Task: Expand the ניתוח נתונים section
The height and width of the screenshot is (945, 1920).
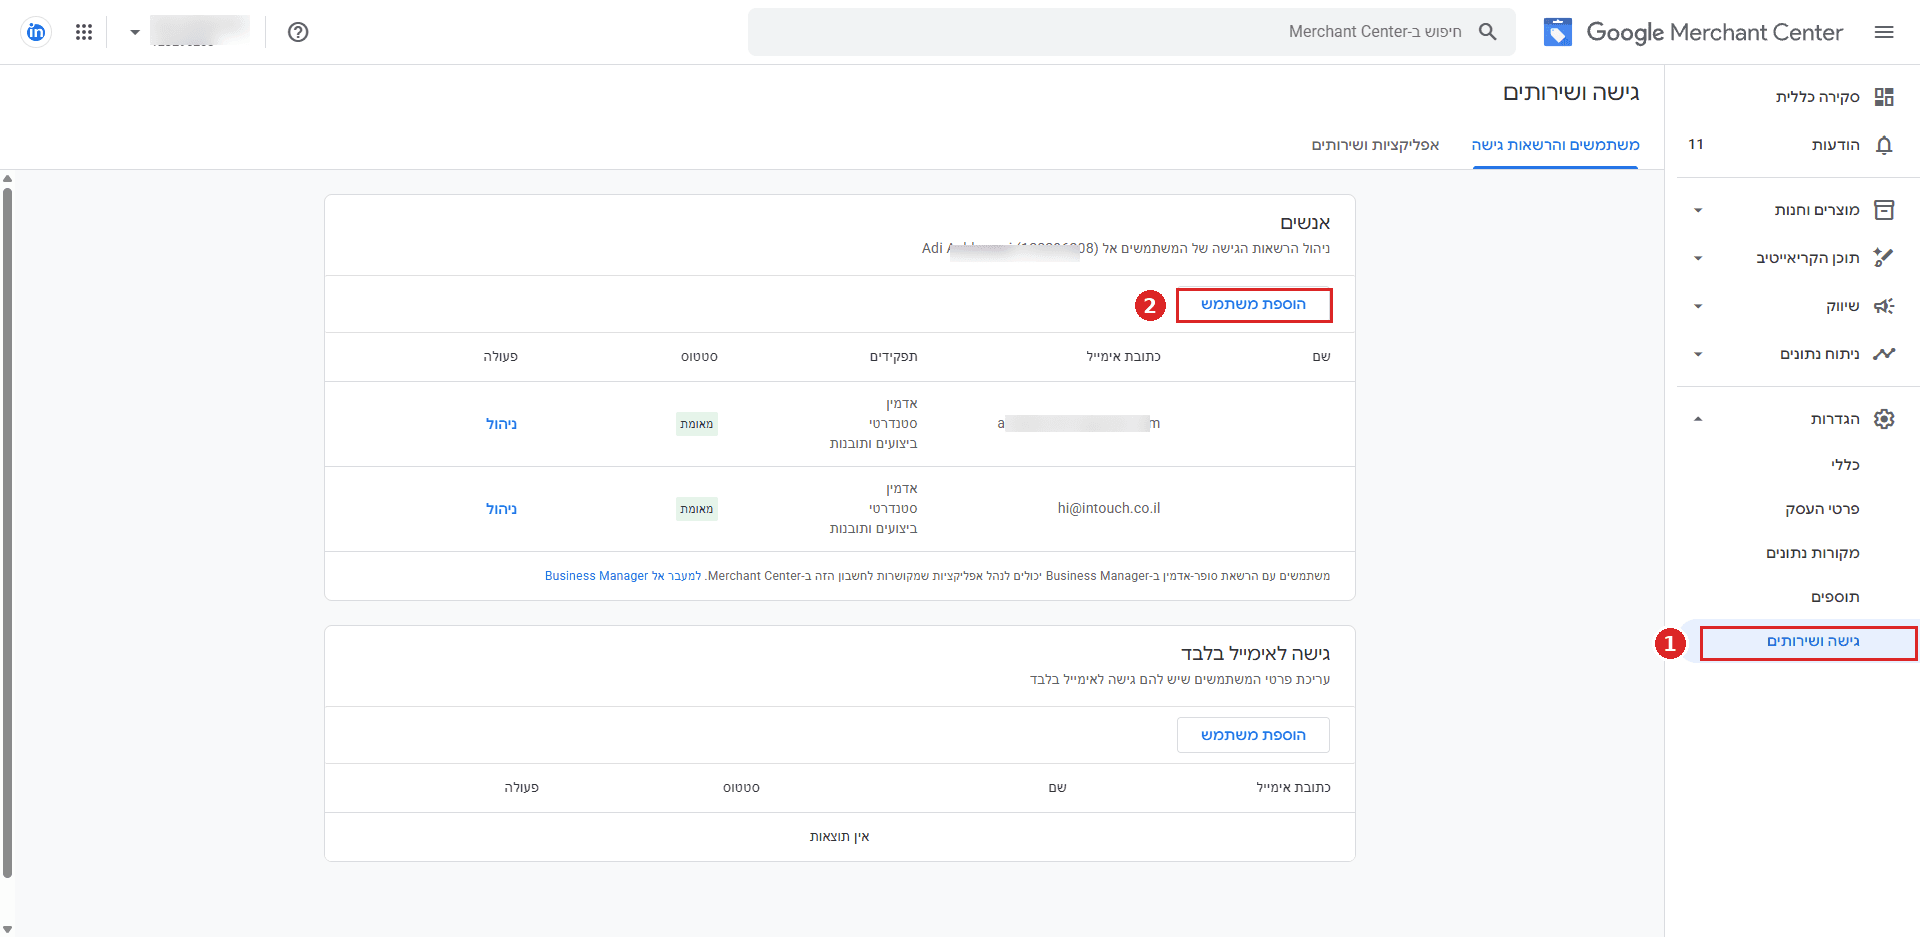Action: [x=1698, y=354]
